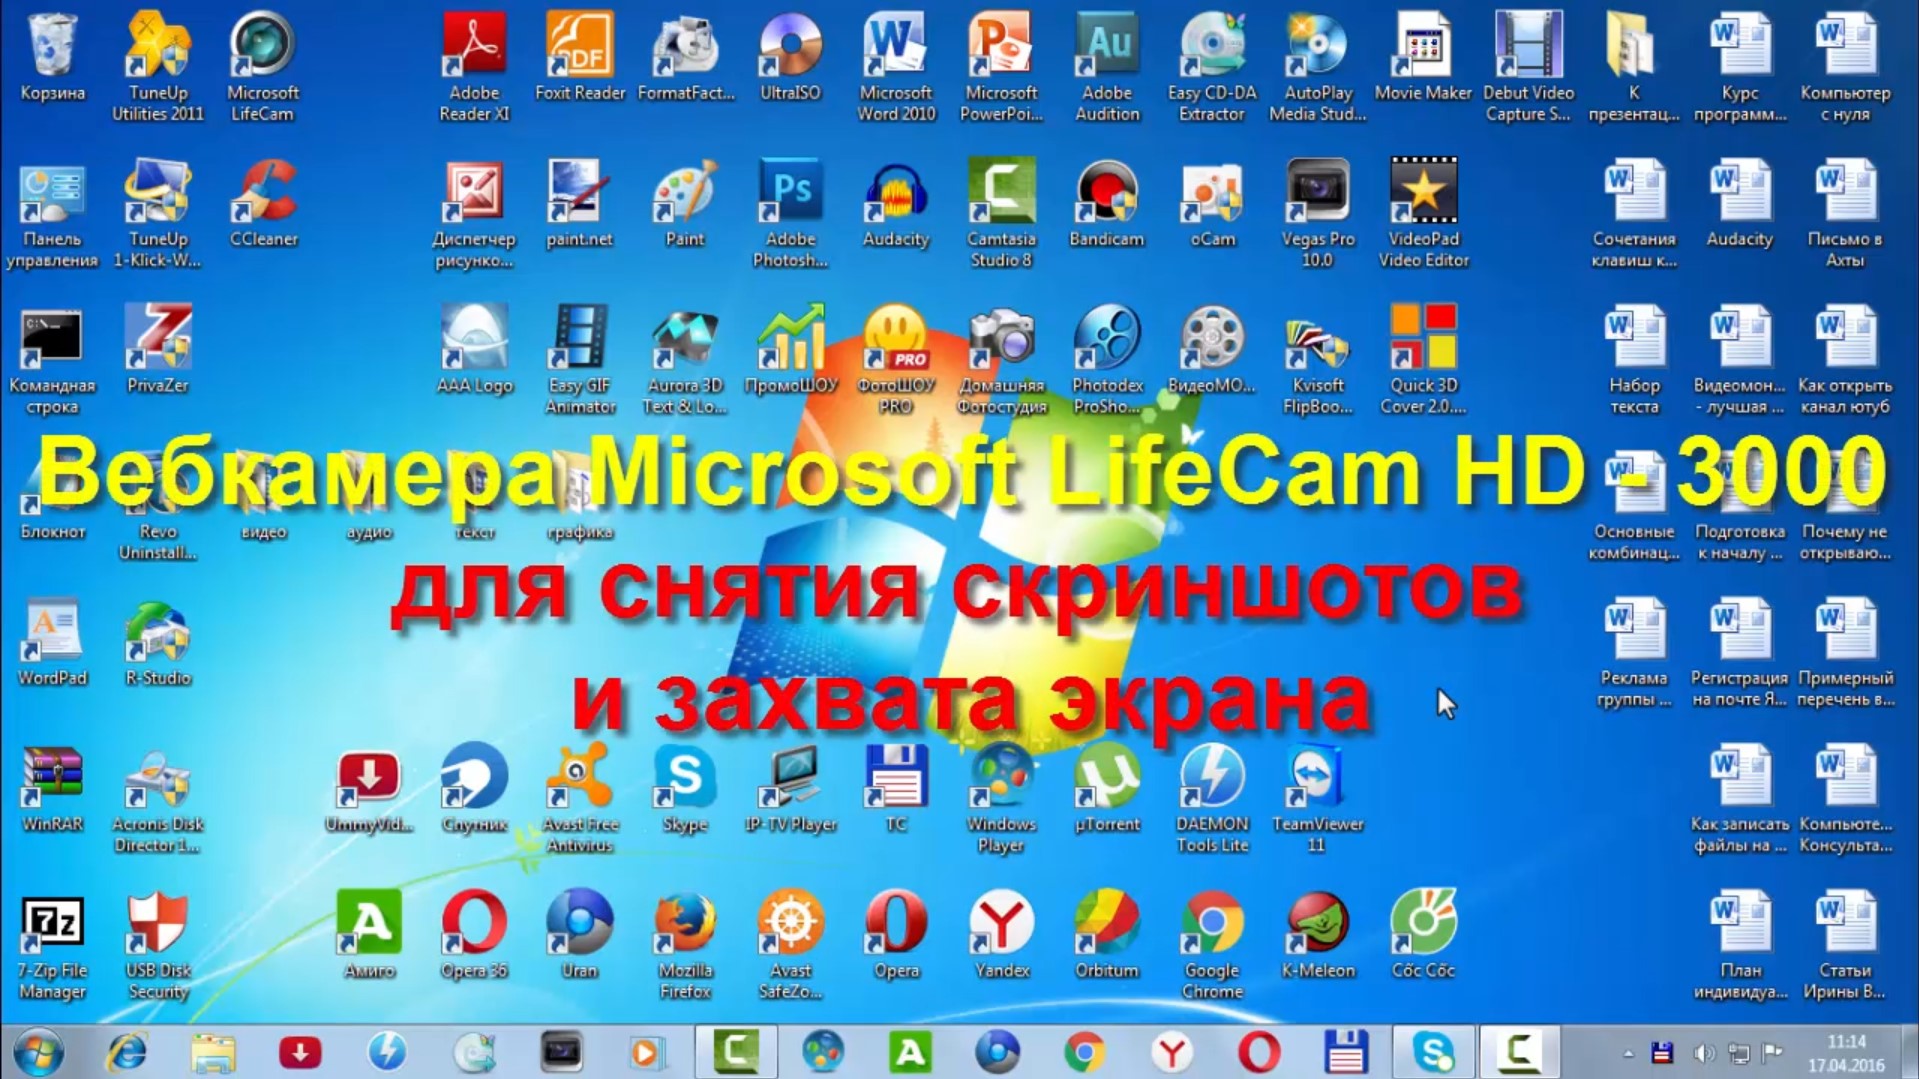Open Internet Explorer from taskbar

(x=127, y=1052)
